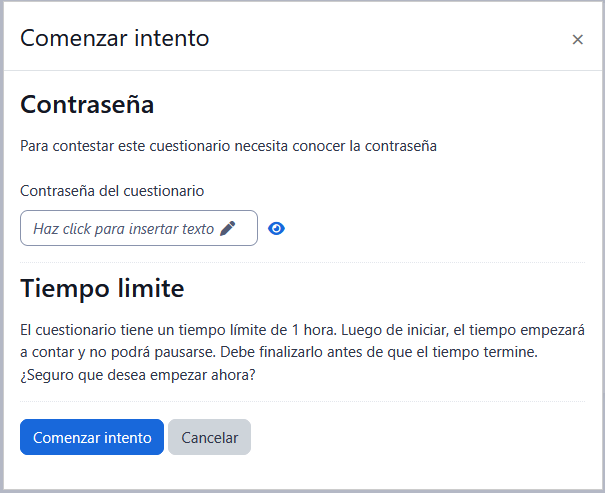Viewport: 605px width, 493px height.
Task: Click the pencil edit icon in password field
Action: (x=228, y=228)
